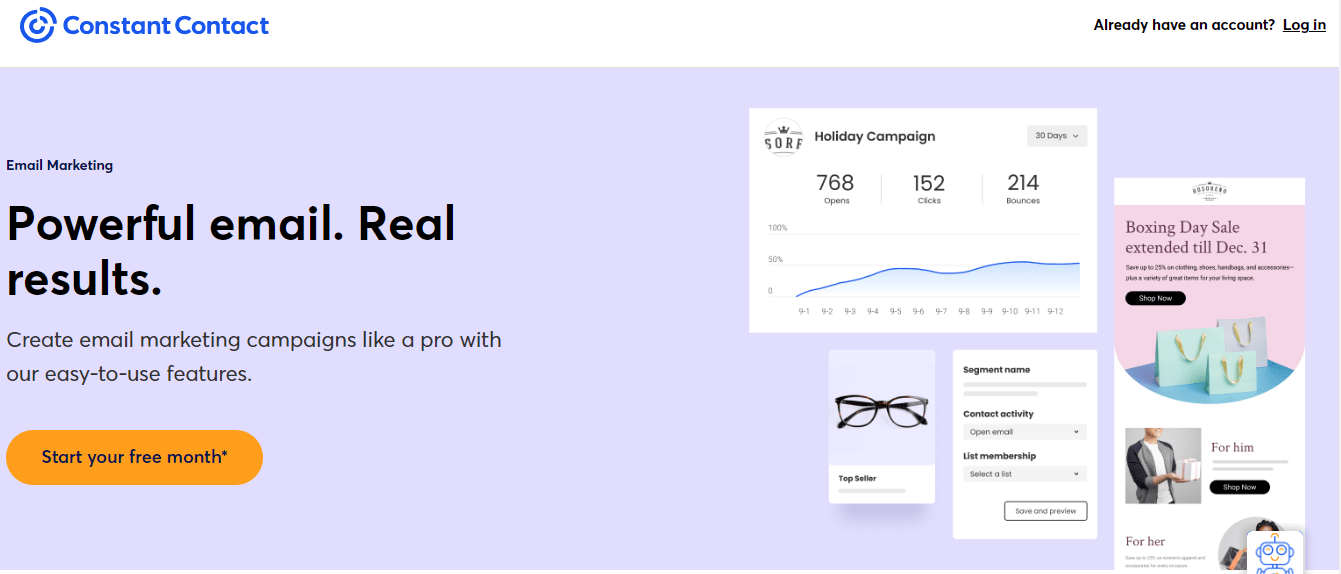Open the 30 Days dropdown

pos(1057,136)
